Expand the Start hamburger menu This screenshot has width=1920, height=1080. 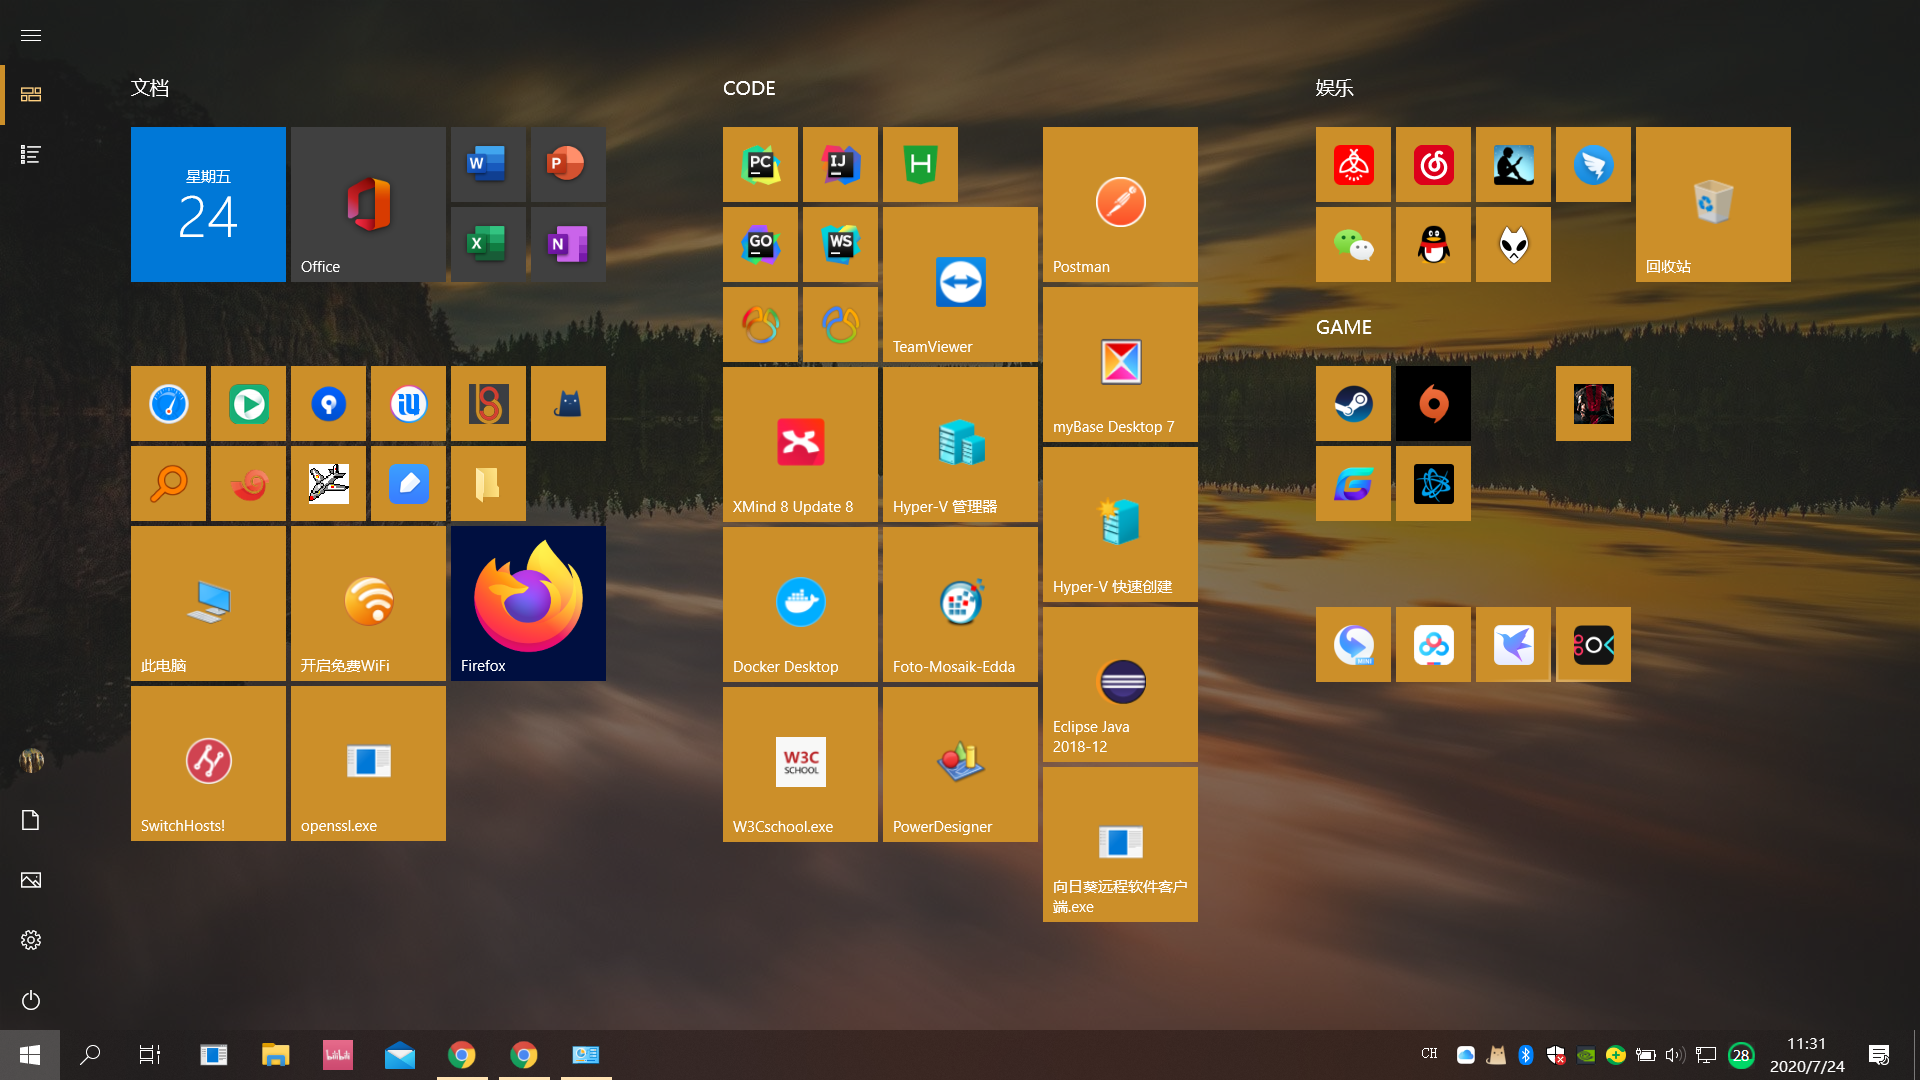pyautogui.click(x=31, y=35)
